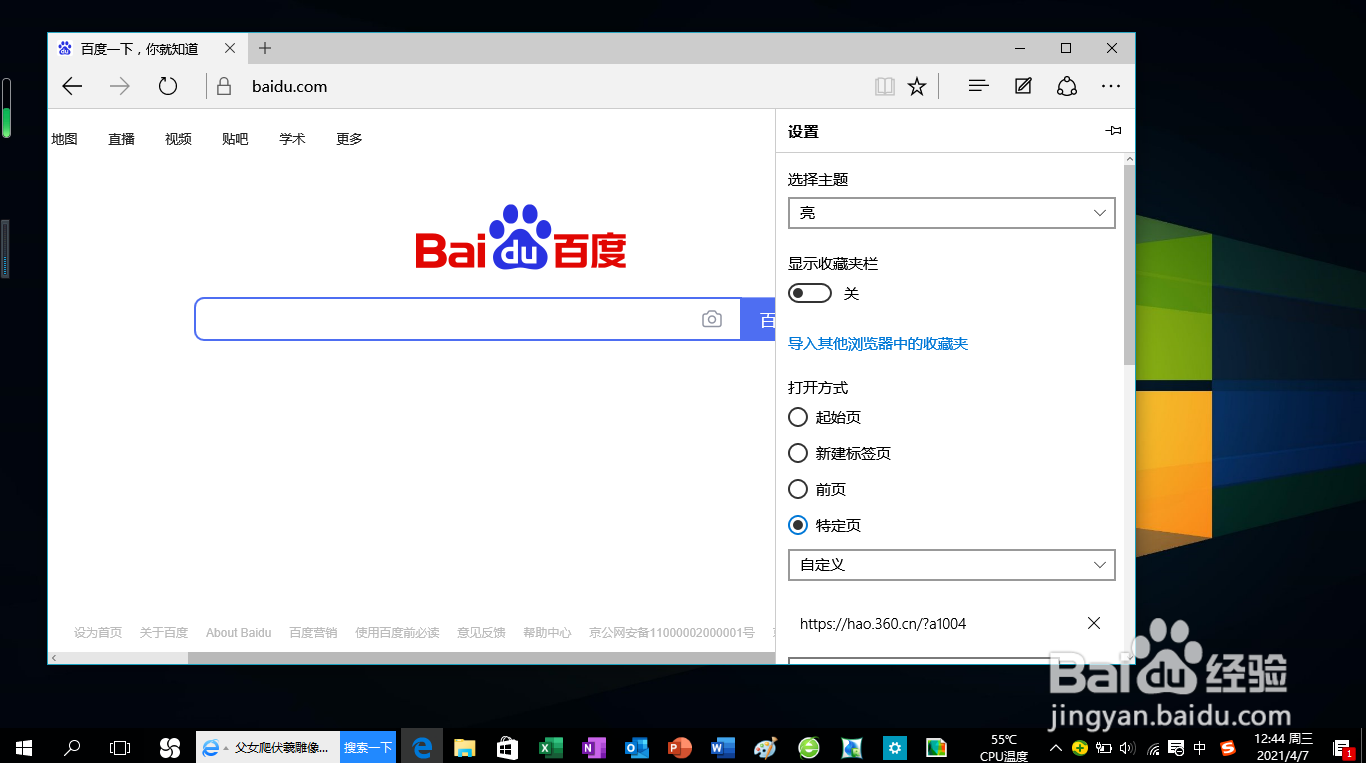Remove the hao.360.cn start page
The height and width of the screenshot is (763, 1366).
click(1094, 623)
